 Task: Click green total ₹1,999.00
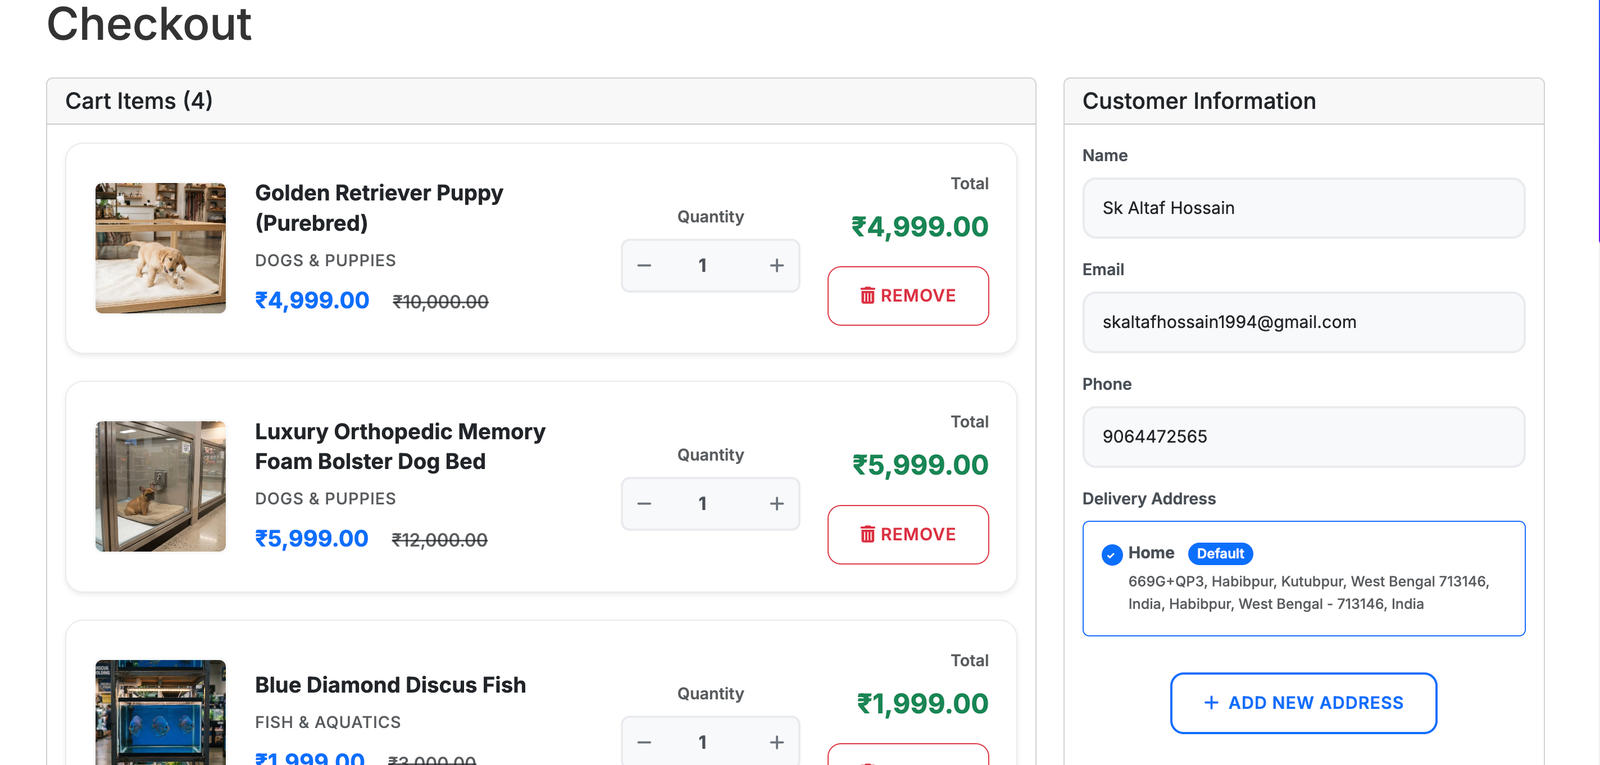pyautogui.click(x=922, y=704)
